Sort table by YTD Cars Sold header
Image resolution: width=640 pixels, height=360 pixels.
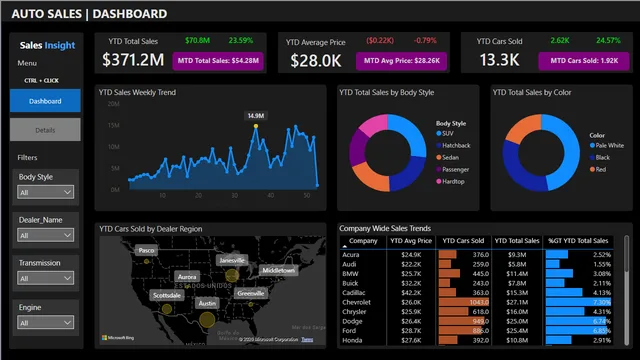point(463,241)
